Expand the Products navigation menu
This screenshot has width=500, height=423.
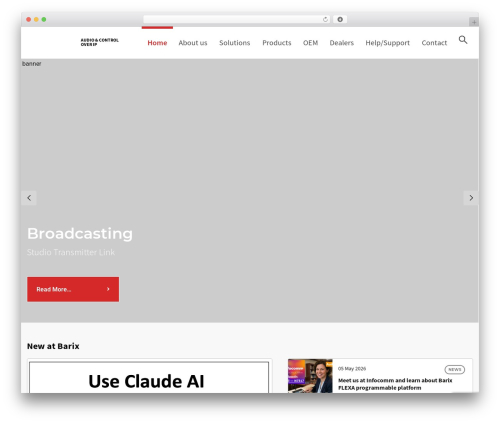(x=277, y=43)
